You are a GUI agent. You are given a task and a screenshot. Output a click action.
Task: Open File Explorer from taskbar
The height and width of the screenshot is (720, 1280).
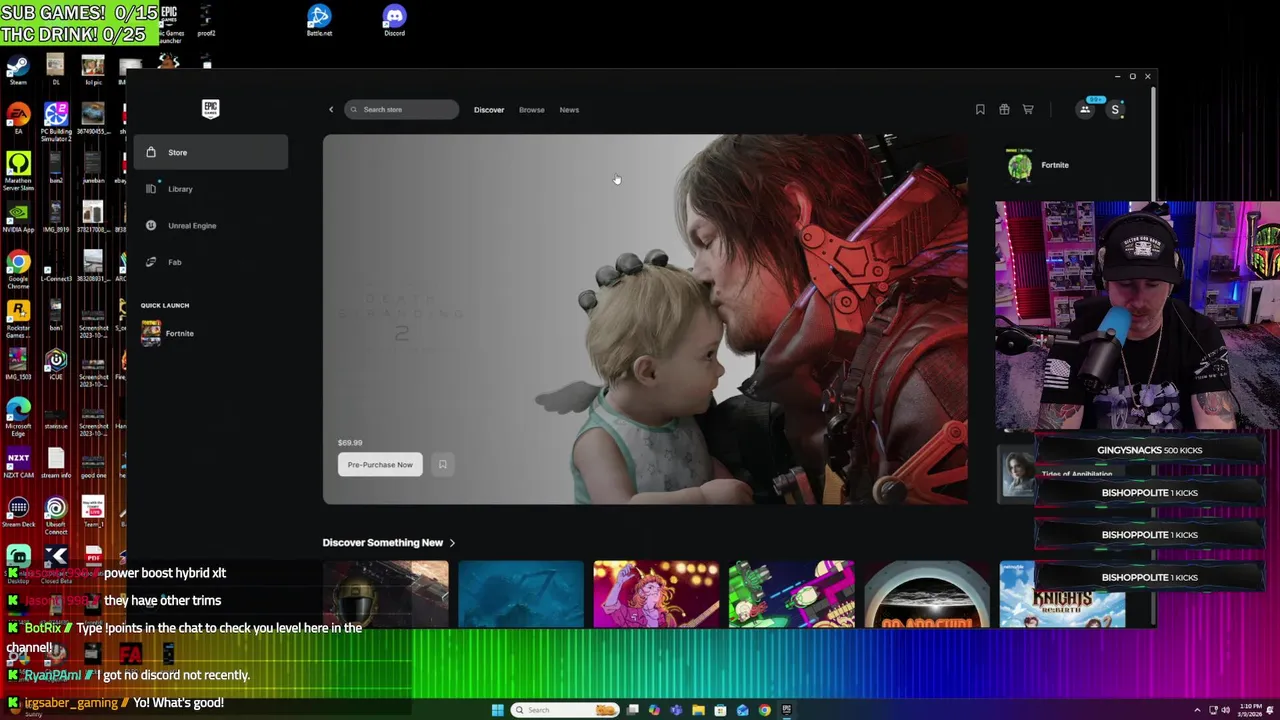pos(698,710)
